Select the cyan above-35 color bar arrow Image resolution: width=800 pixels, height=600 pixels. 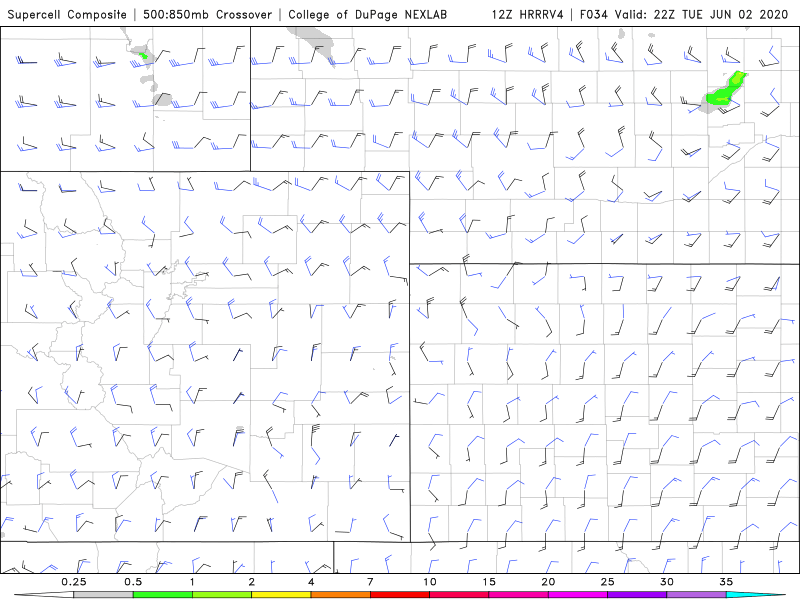[756, 595]
